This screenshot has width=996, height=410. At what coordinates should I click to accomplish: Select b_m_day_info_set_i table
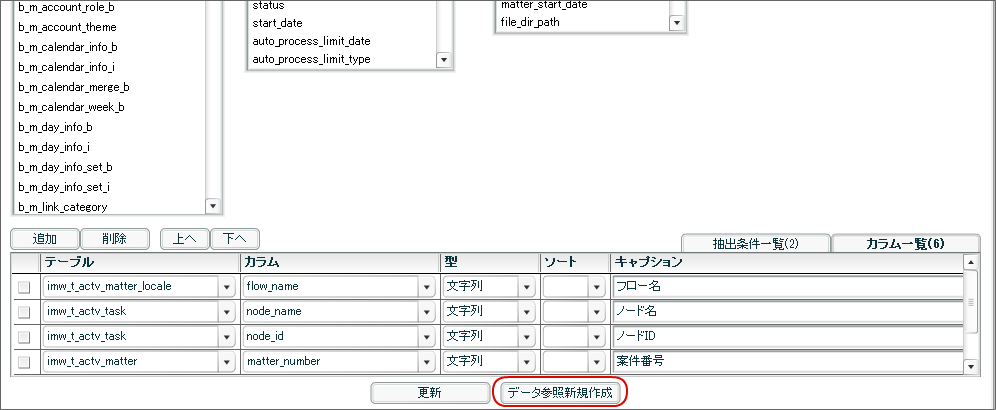pos(64,187)
